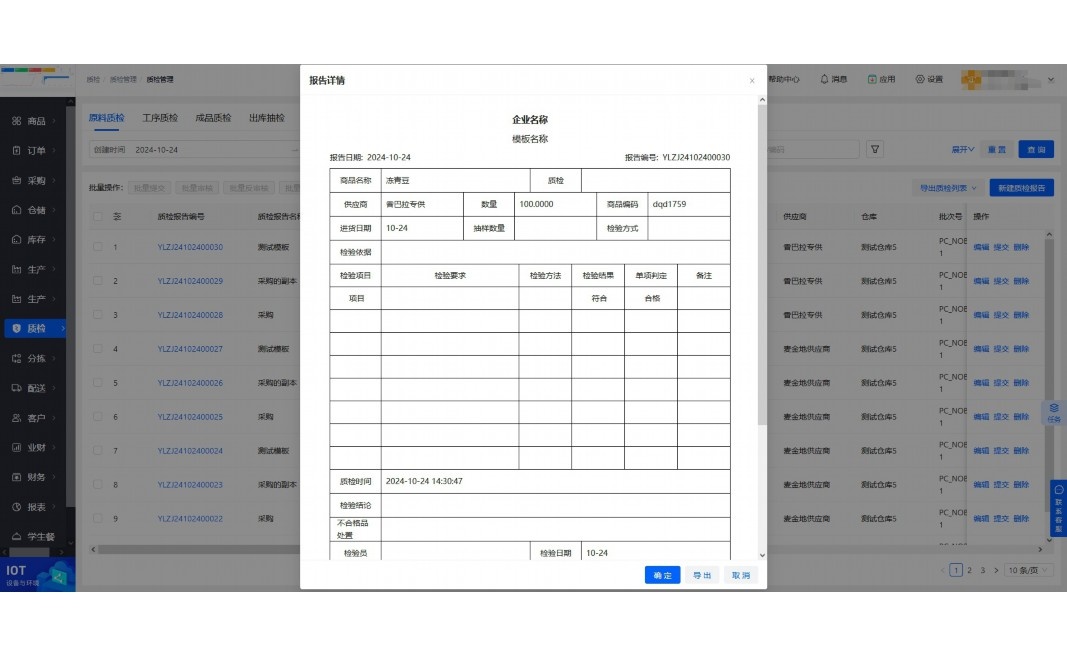Screen dimensions: 1067x656
Task: Click the dqd1759 product code cell
Action: (689, 204)
